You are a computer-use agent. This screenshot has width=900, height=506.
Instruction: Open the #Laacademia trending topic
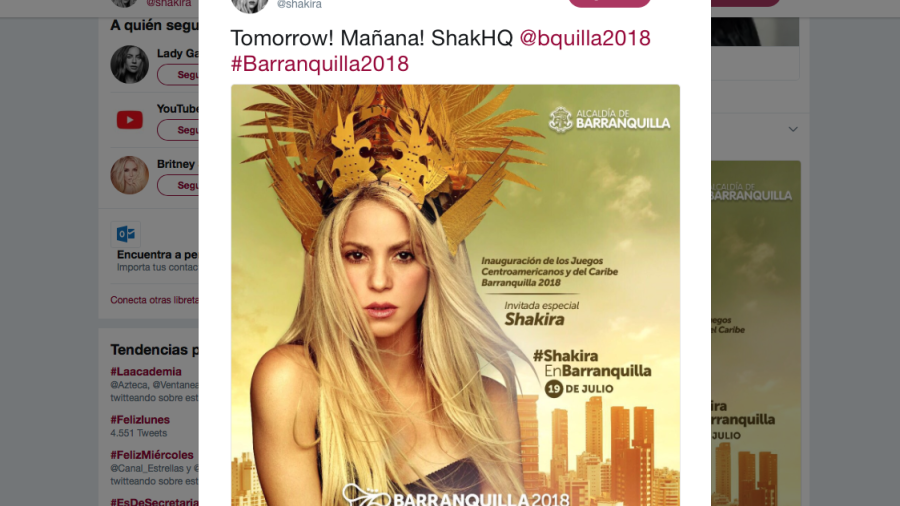[x=146, y=372]
